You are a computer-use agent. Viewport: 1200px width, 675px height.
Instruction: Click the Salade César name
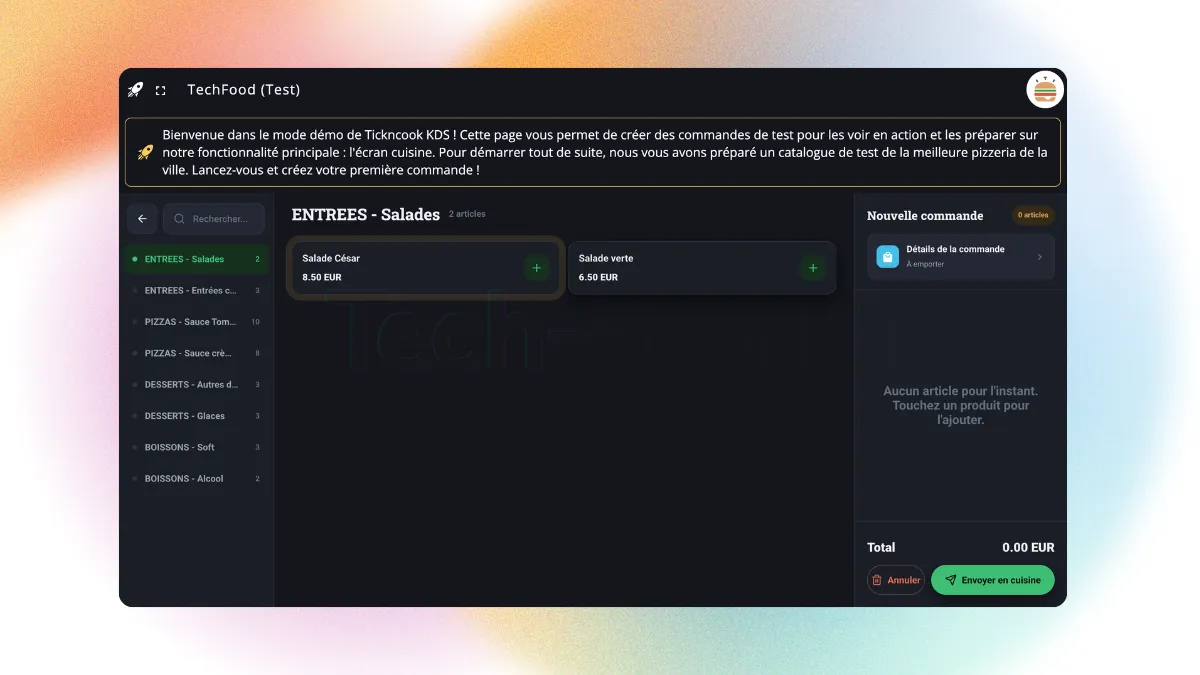pyautogui.click(x=331, y=258)
